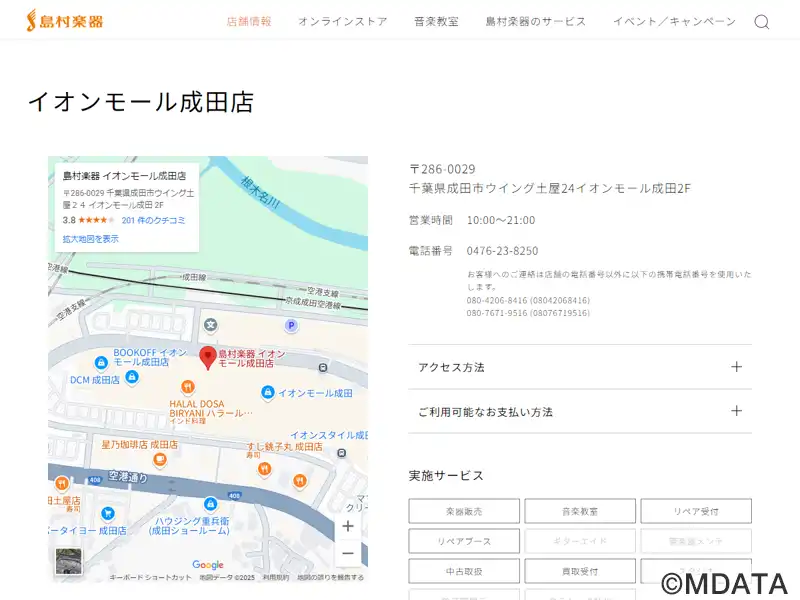Click the ハウジング重兵衛 shop pin

click(x=210, y=505)
